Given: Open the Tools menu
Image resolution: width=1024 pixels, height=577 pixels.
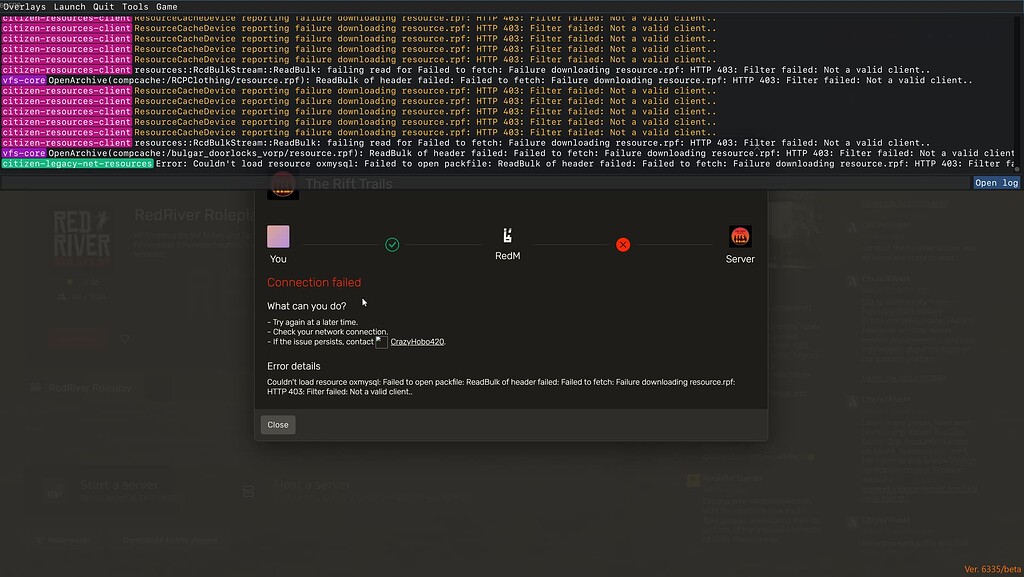Looking at the screenshot, I should tap(135, 6).
